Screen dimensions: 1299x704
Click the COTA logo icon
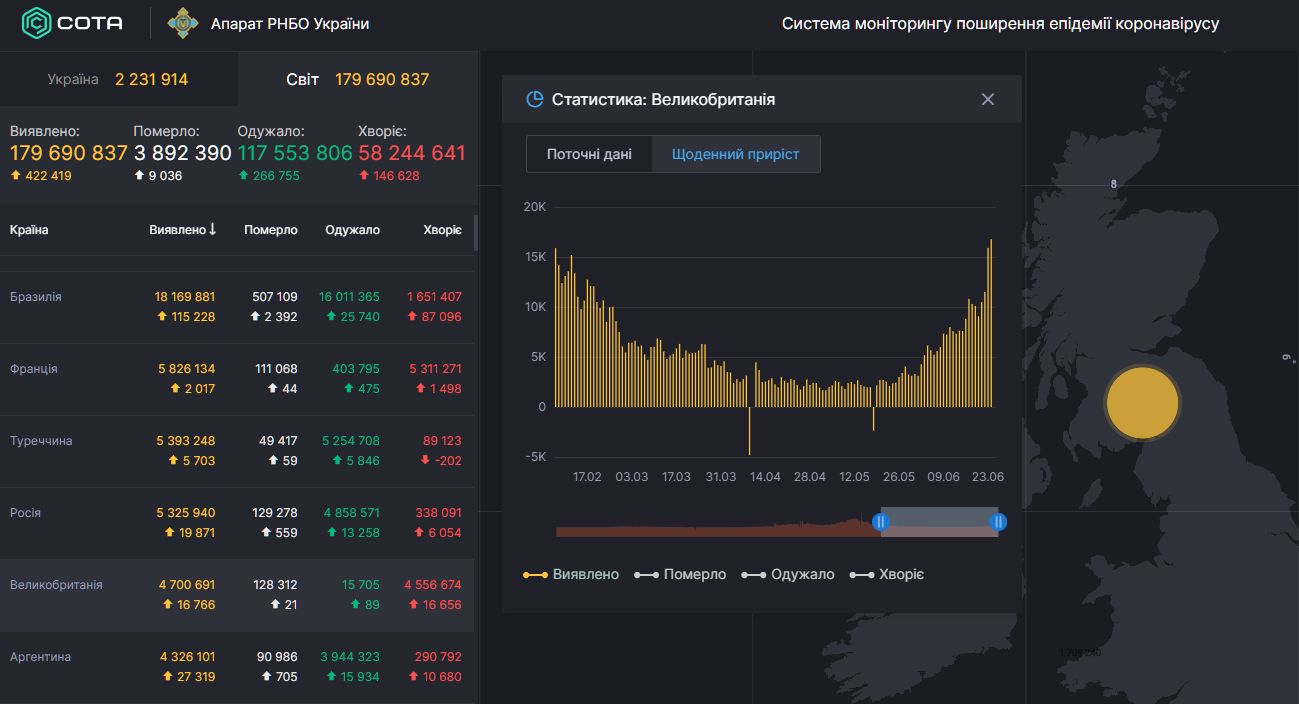(37, 23)
